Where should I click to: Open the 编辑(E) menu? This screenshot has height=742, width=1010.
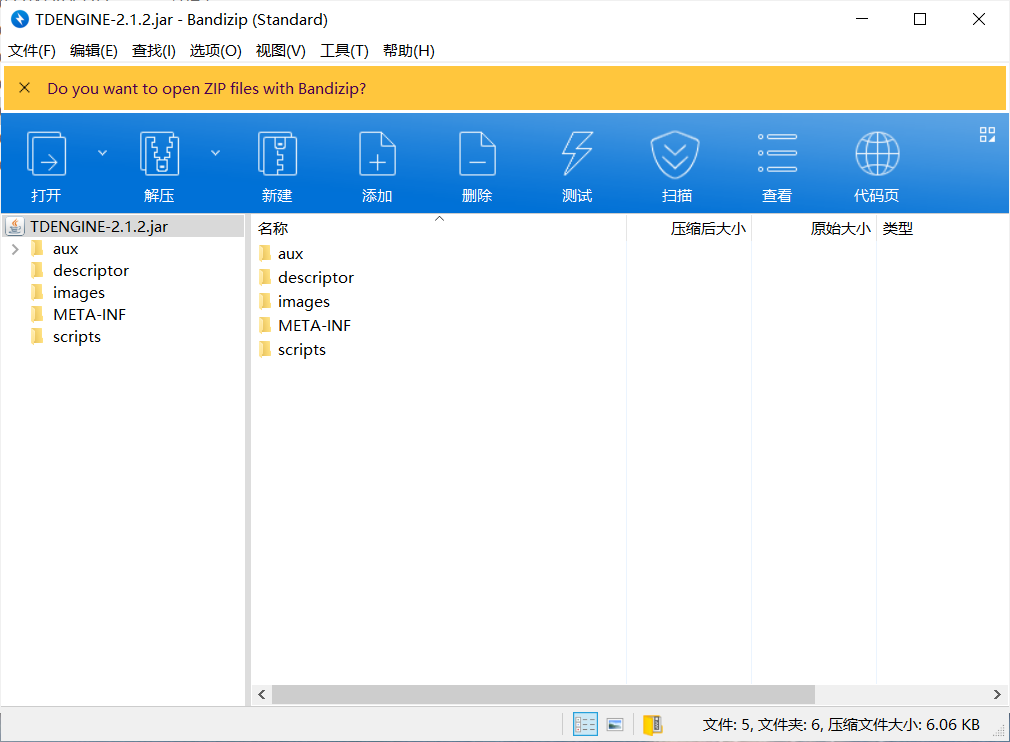point(94,51)
